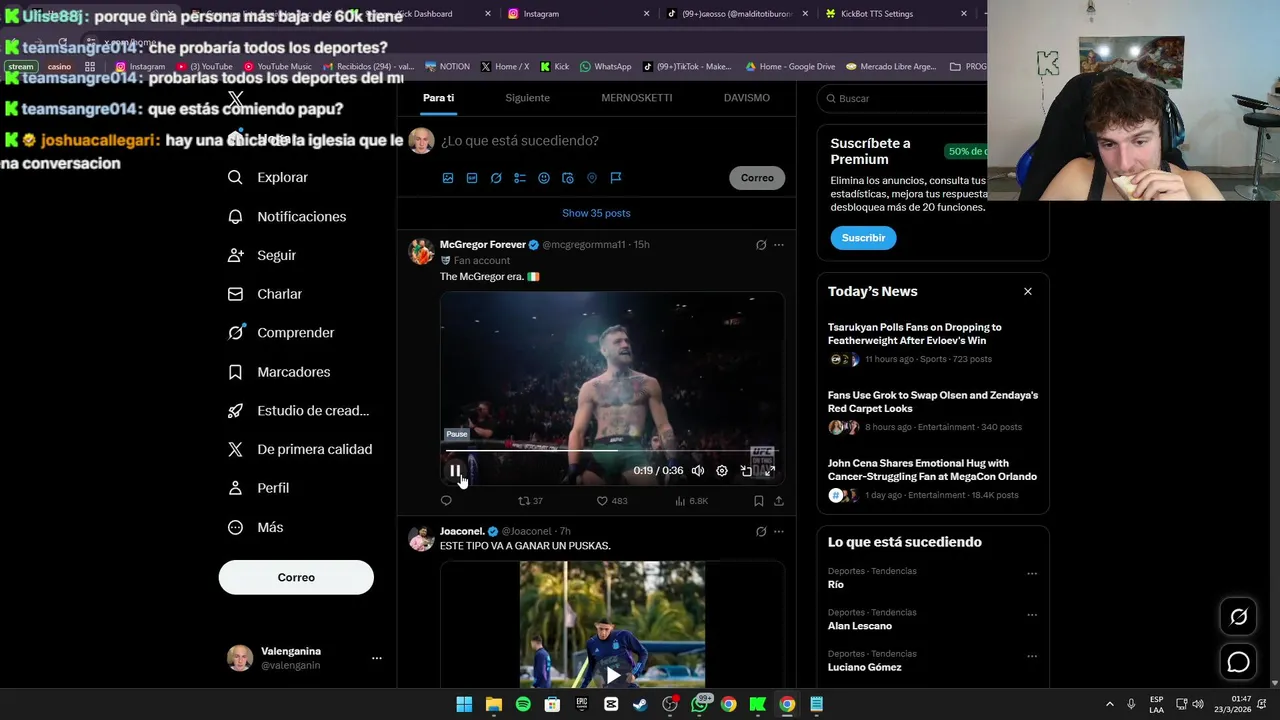
Task: Open 'Tsarukyan Polls Fans' news story
Action: pos(933,343)
